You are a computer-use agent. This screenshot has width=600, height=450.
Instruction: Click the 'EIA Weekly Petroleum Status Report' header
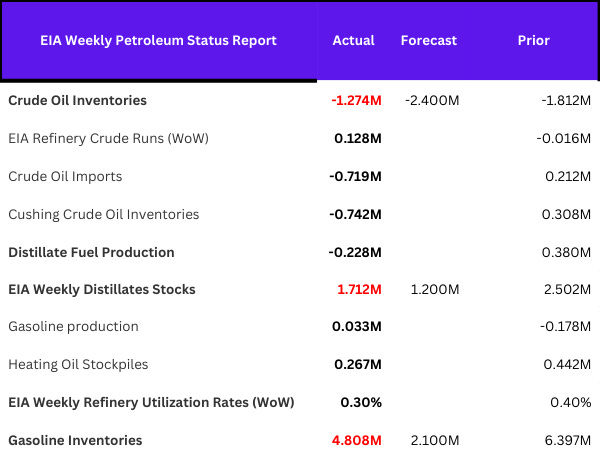(x=158, y=41)
